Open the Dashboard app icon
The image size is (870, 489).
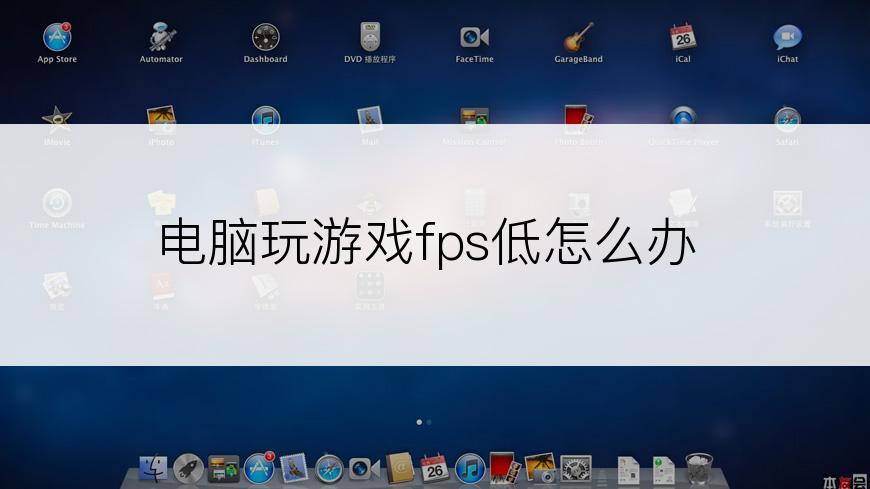pos(266,37)
